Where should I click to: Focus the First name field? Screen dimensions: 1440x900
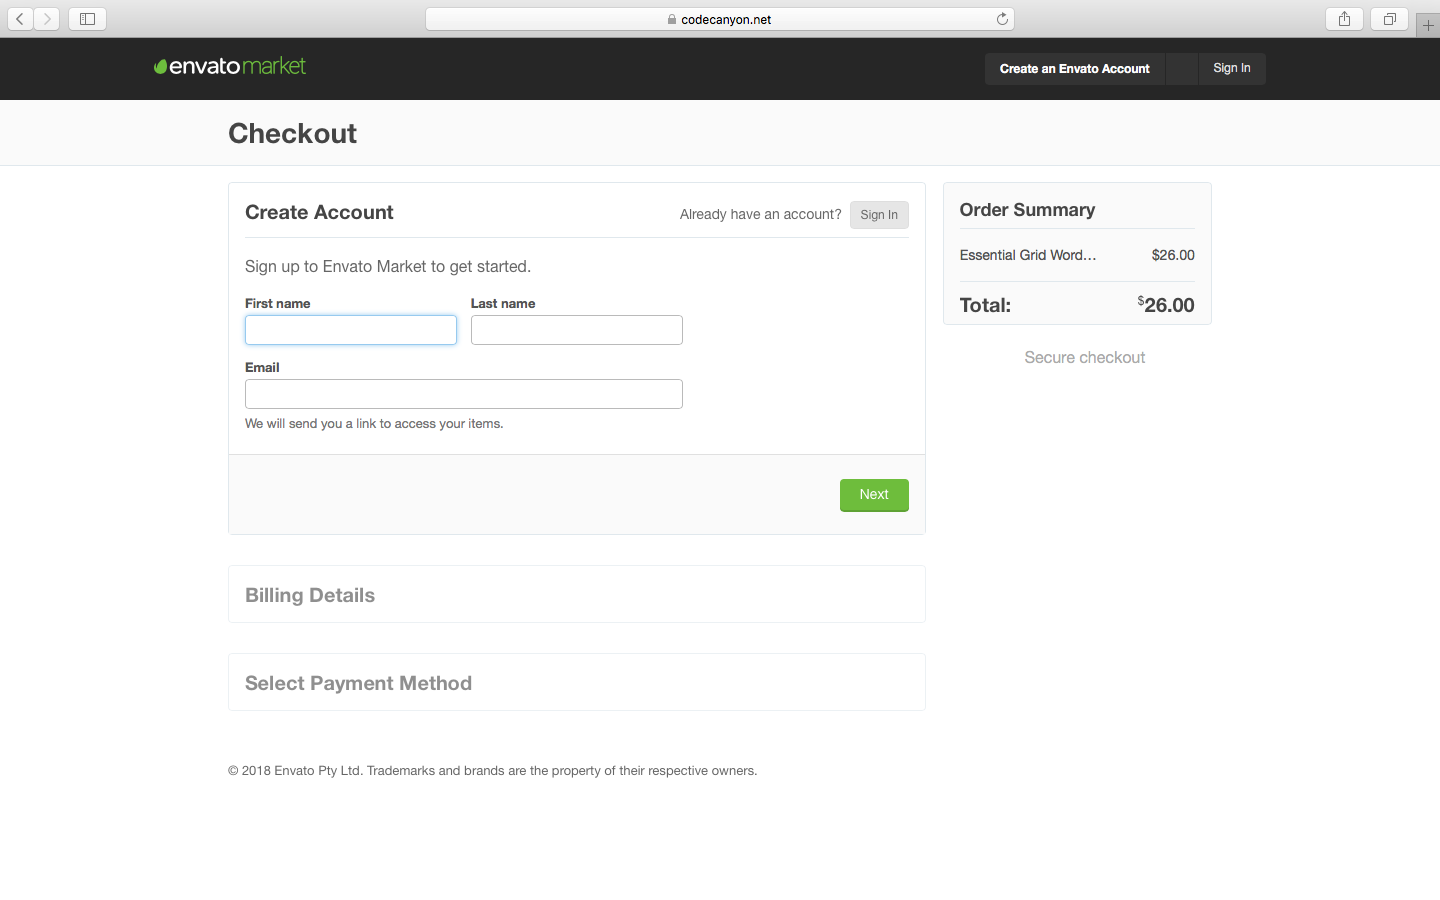[x=350, y=330]
